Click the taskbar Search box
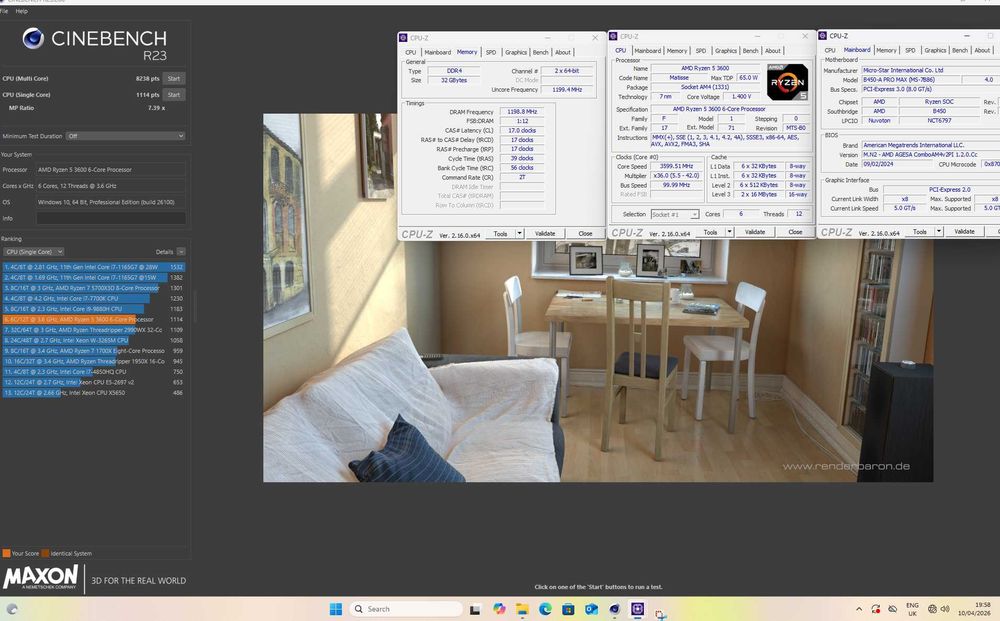The width and height of the screenshot is (1000, 621). point(406,609)
